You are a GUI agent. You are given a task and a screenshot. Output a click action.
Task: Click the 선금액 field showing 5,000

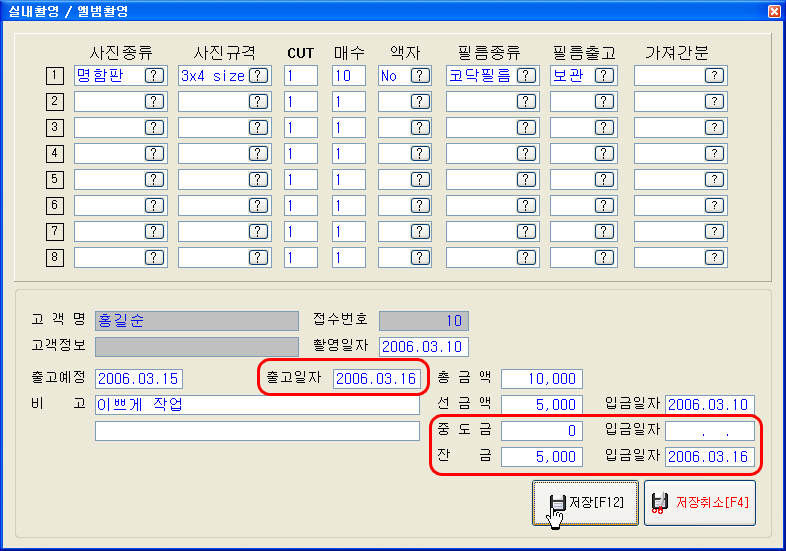tap(542, 405)
